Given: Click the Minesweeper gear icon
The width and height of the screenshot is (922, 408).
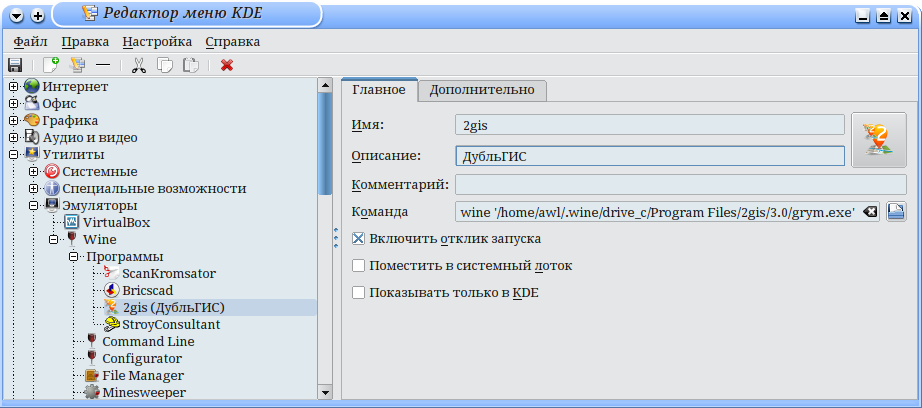Looking at the screenshot, I should click(92, 392).
